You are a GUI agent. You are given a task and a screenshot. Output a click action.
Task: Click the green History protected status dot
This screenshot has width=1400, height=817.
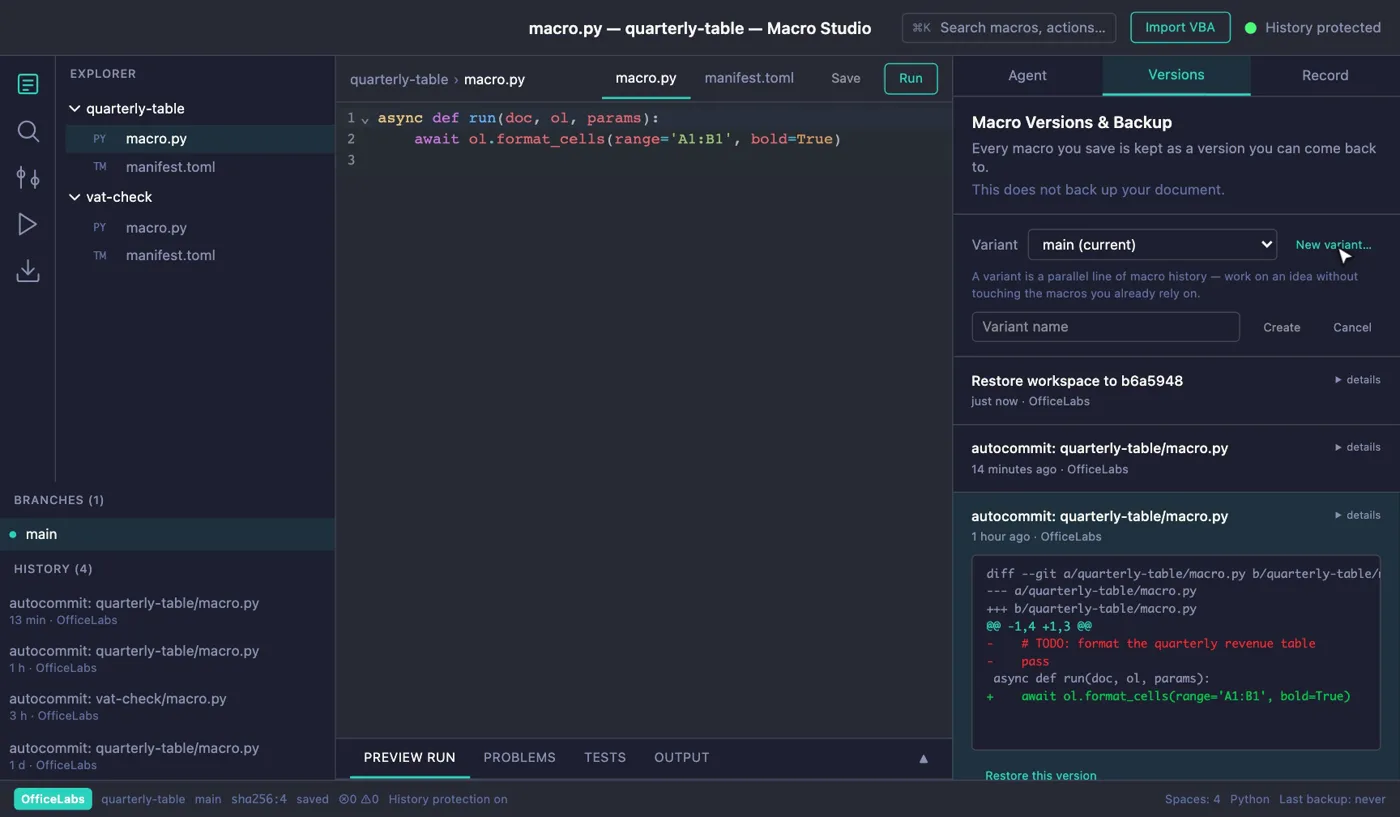coord(1250,28)
